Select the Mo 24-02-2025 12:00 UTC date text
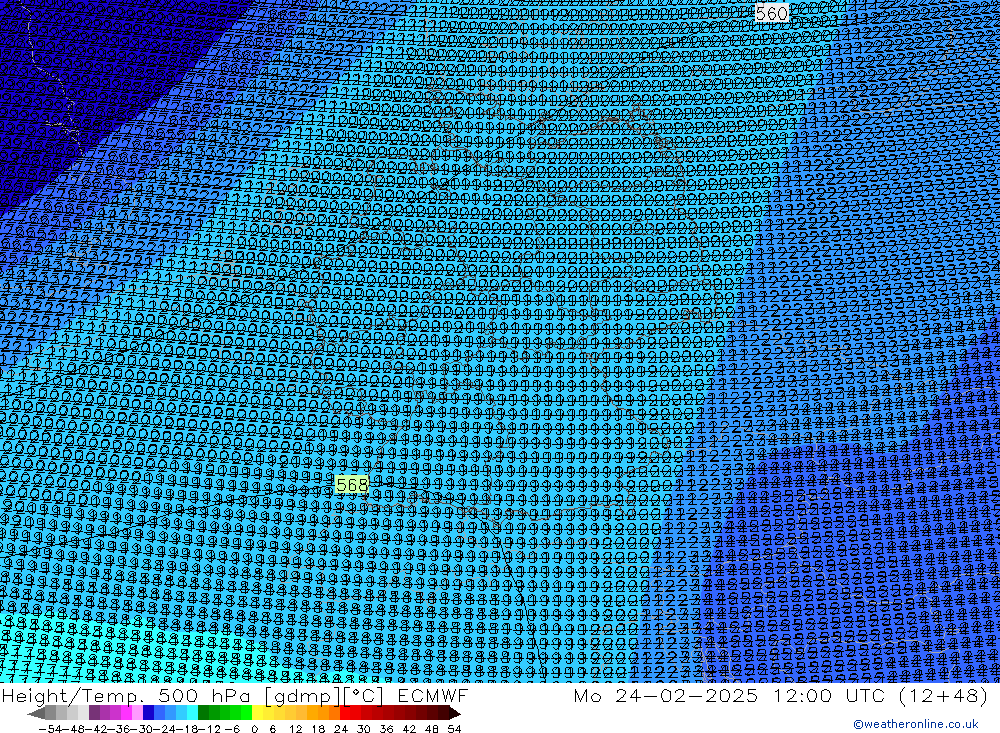 point(732,695)
